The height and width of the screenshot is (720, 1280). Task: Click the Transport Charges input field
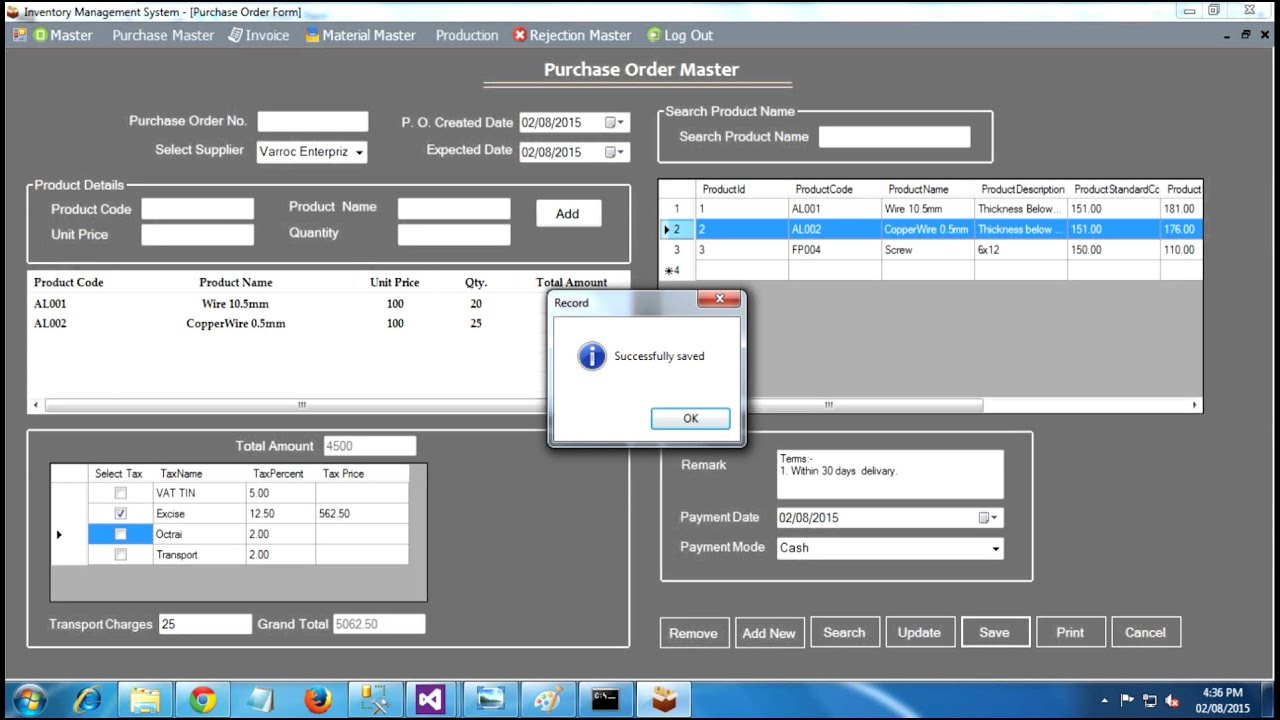(205, 624)
